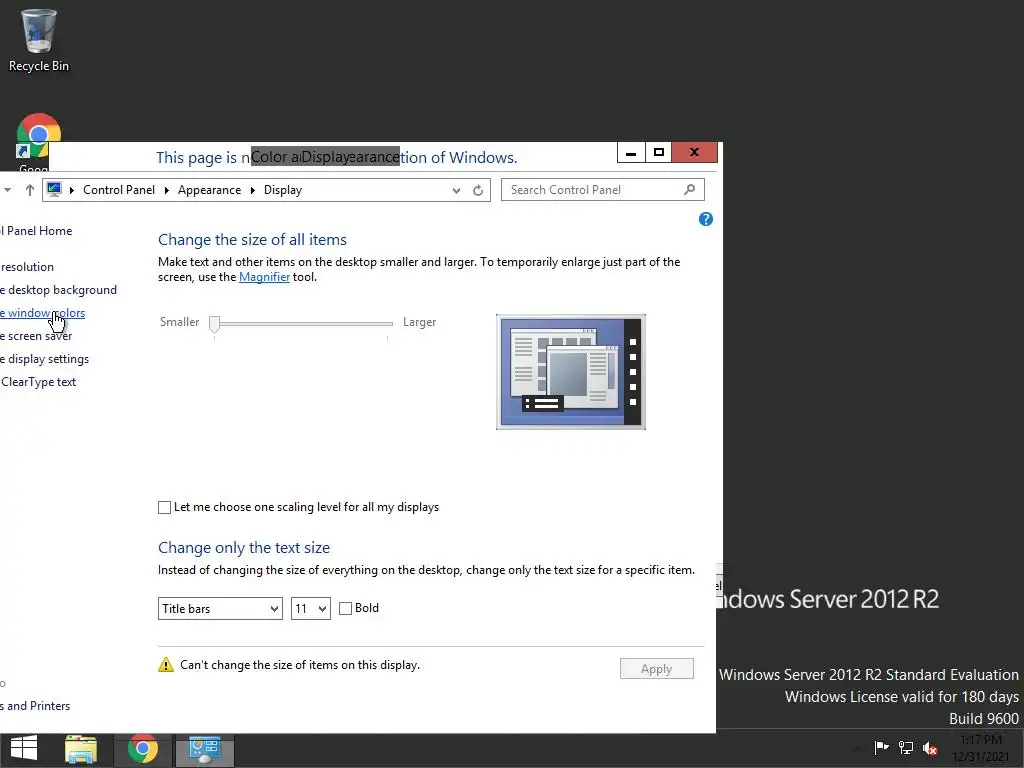Image resolution: width=1024 pixels, height=768 pixels.
Task: Go to Appearance breadcrumb
Action: (209, 190)
